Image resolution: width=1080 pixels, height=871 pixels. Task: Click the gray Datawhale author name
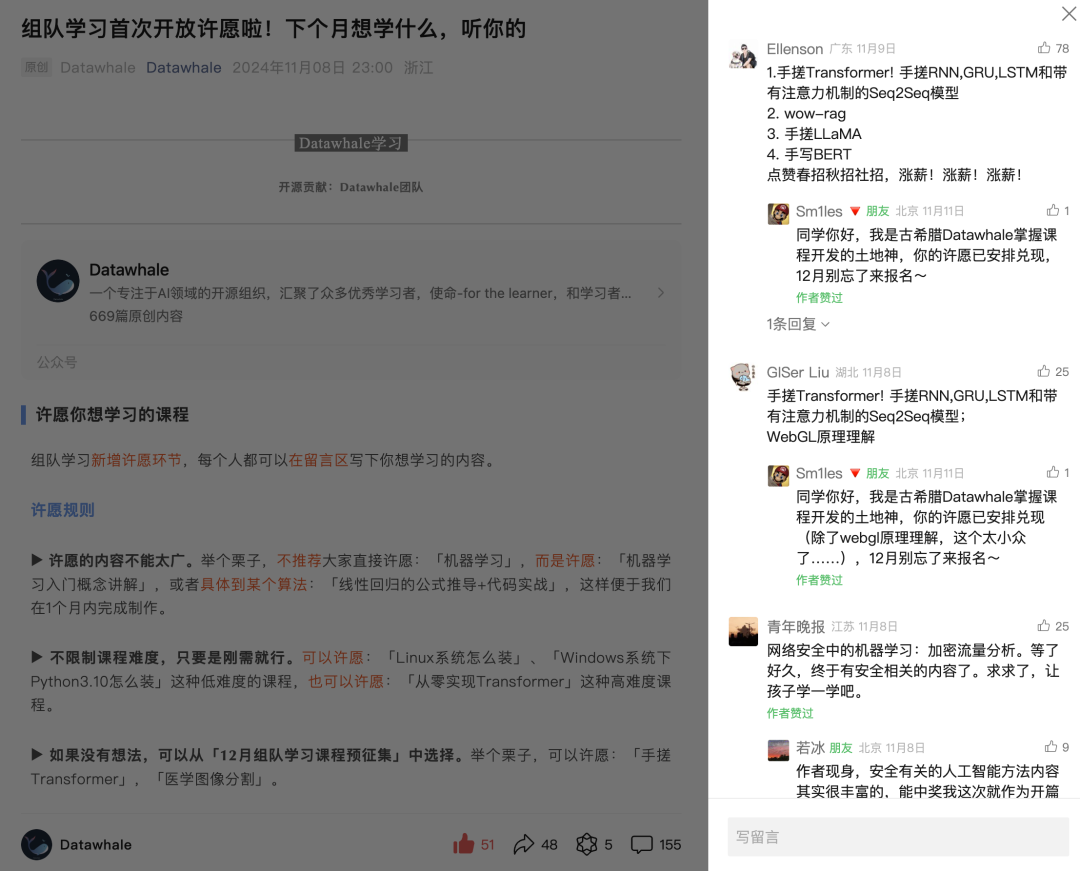[x=98, y=67]
